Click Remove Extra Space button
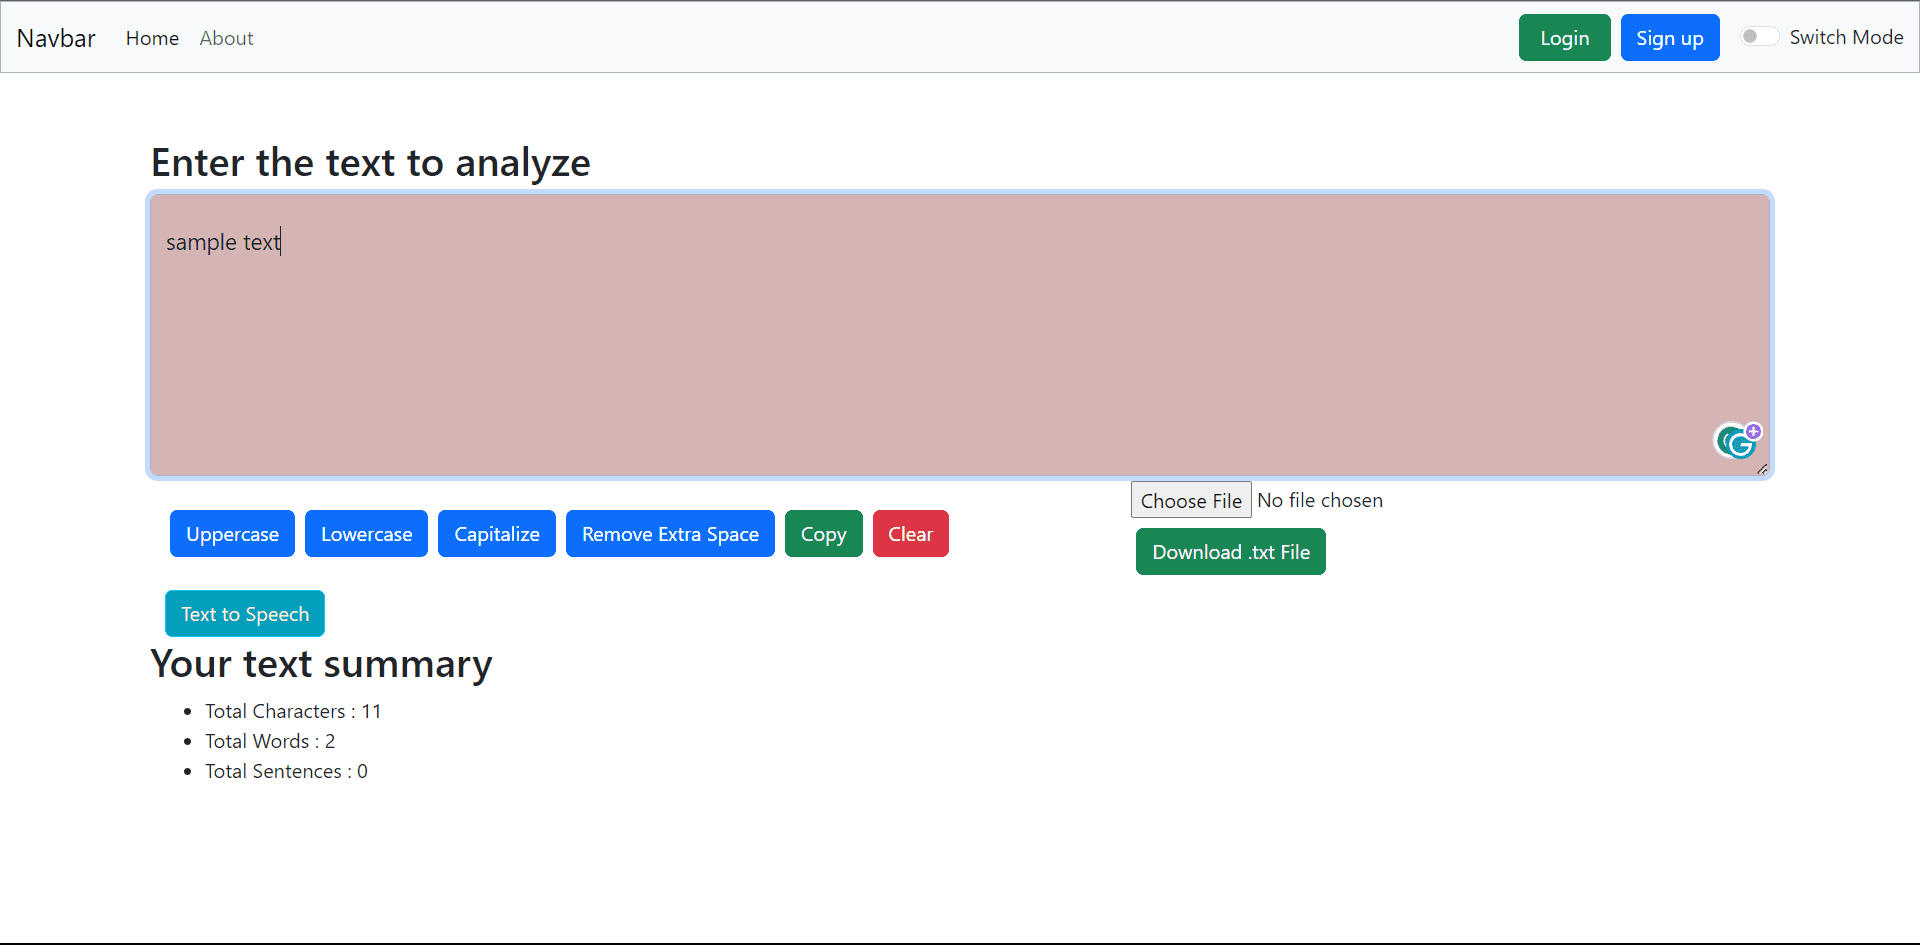This screenshot has height=945, width=1920. (670, 534)
